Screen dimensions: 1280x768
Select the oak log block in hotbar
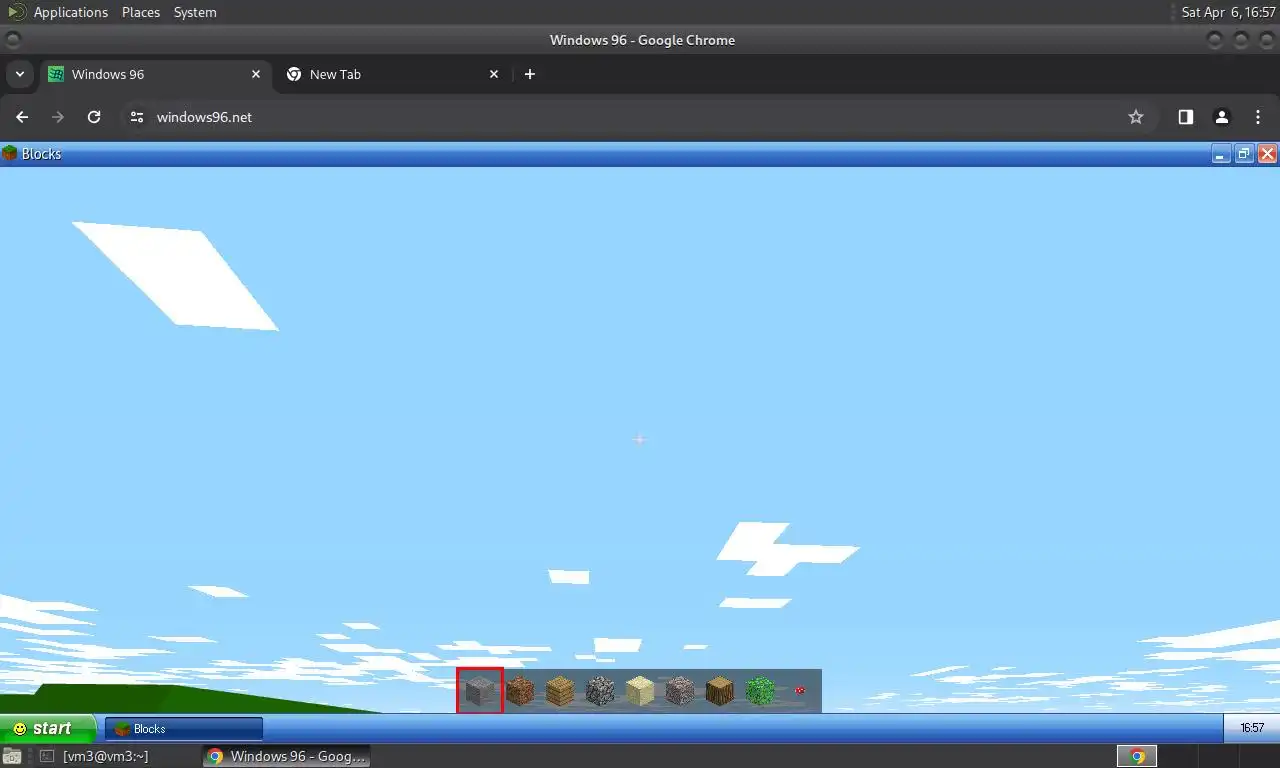click(720, 691)
